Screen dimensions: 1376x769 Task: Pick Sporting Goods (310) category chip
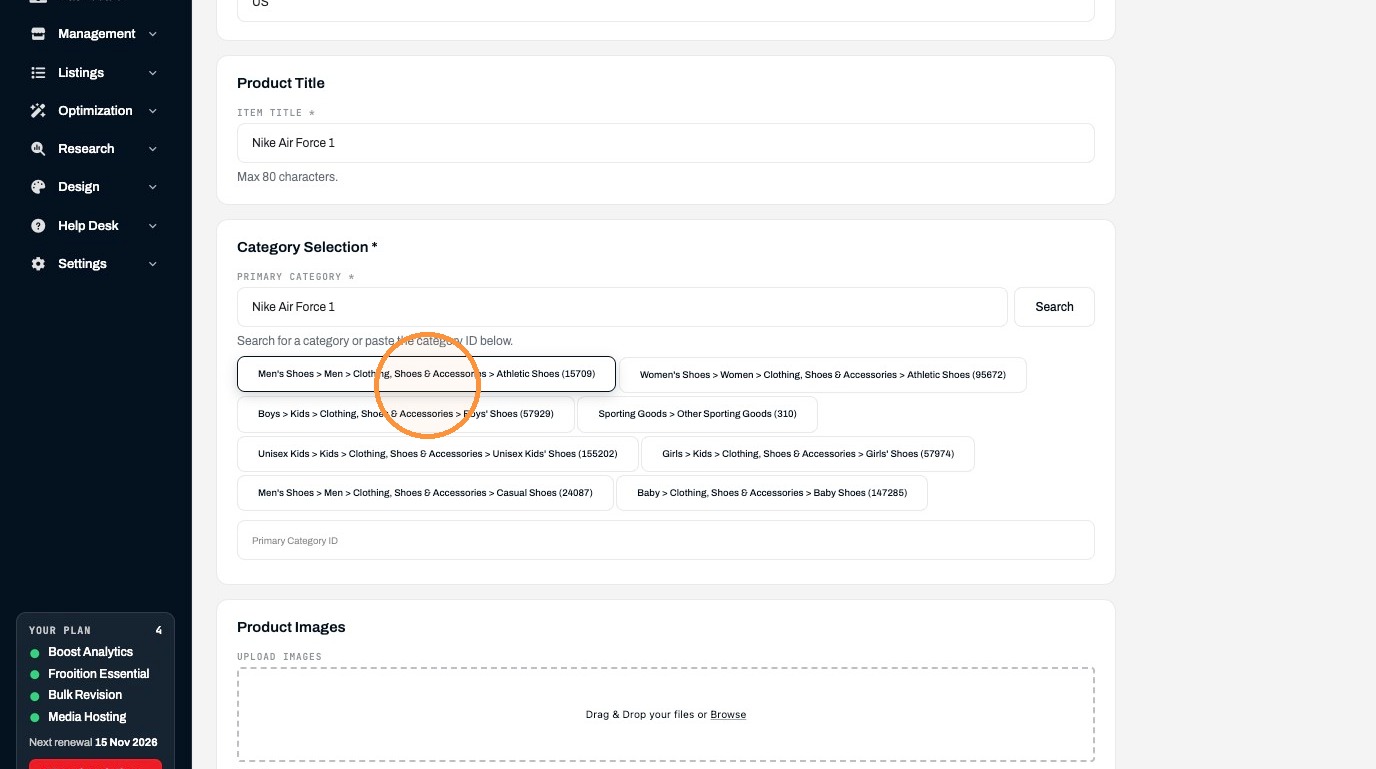click(x=697, y=414)
